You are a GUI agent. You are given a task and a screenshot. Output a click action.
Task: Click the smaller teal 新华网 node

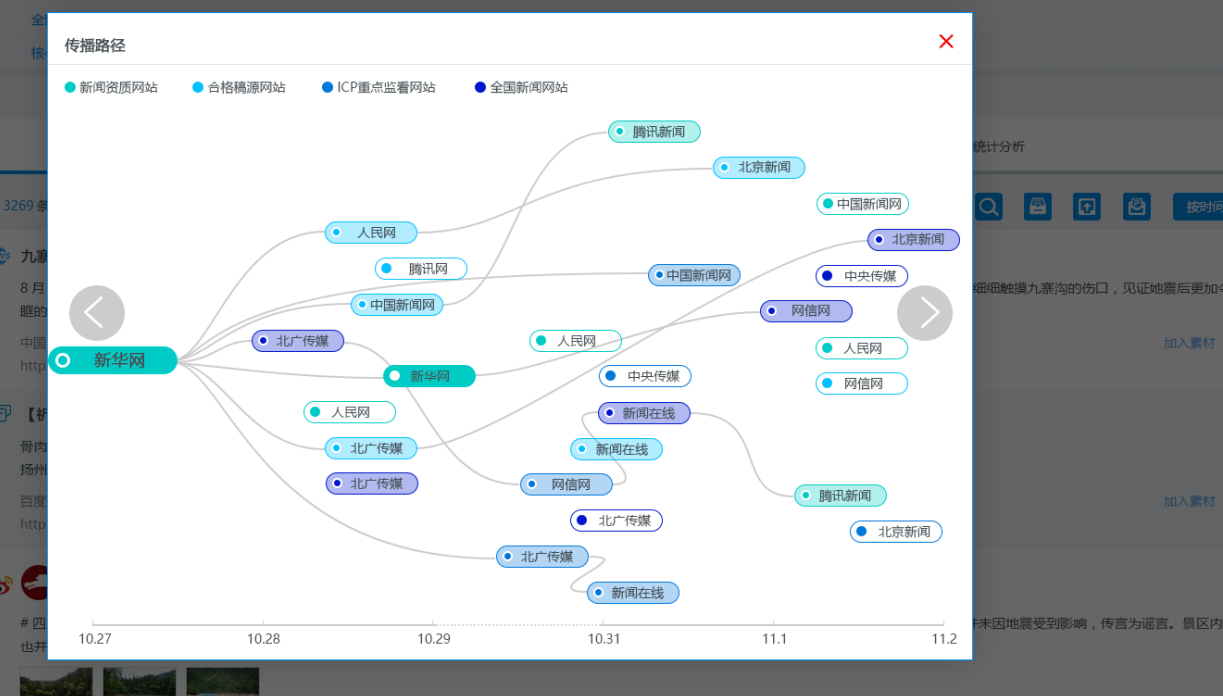coord(430,376)
